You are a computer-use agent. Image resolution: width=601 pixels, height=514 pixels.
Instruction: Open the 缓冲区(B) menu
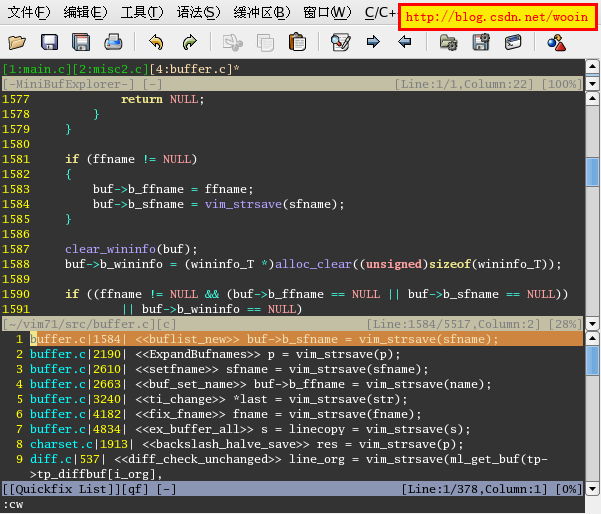click(x=260, y=13)
